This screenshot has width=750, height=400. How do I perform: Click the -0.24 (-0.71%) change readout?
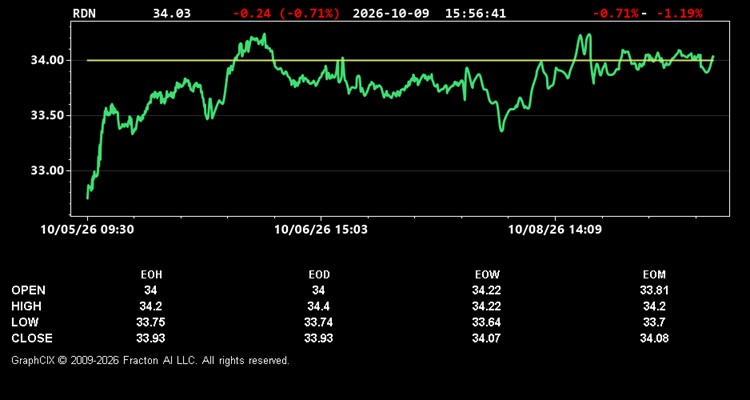click(287, 13)
